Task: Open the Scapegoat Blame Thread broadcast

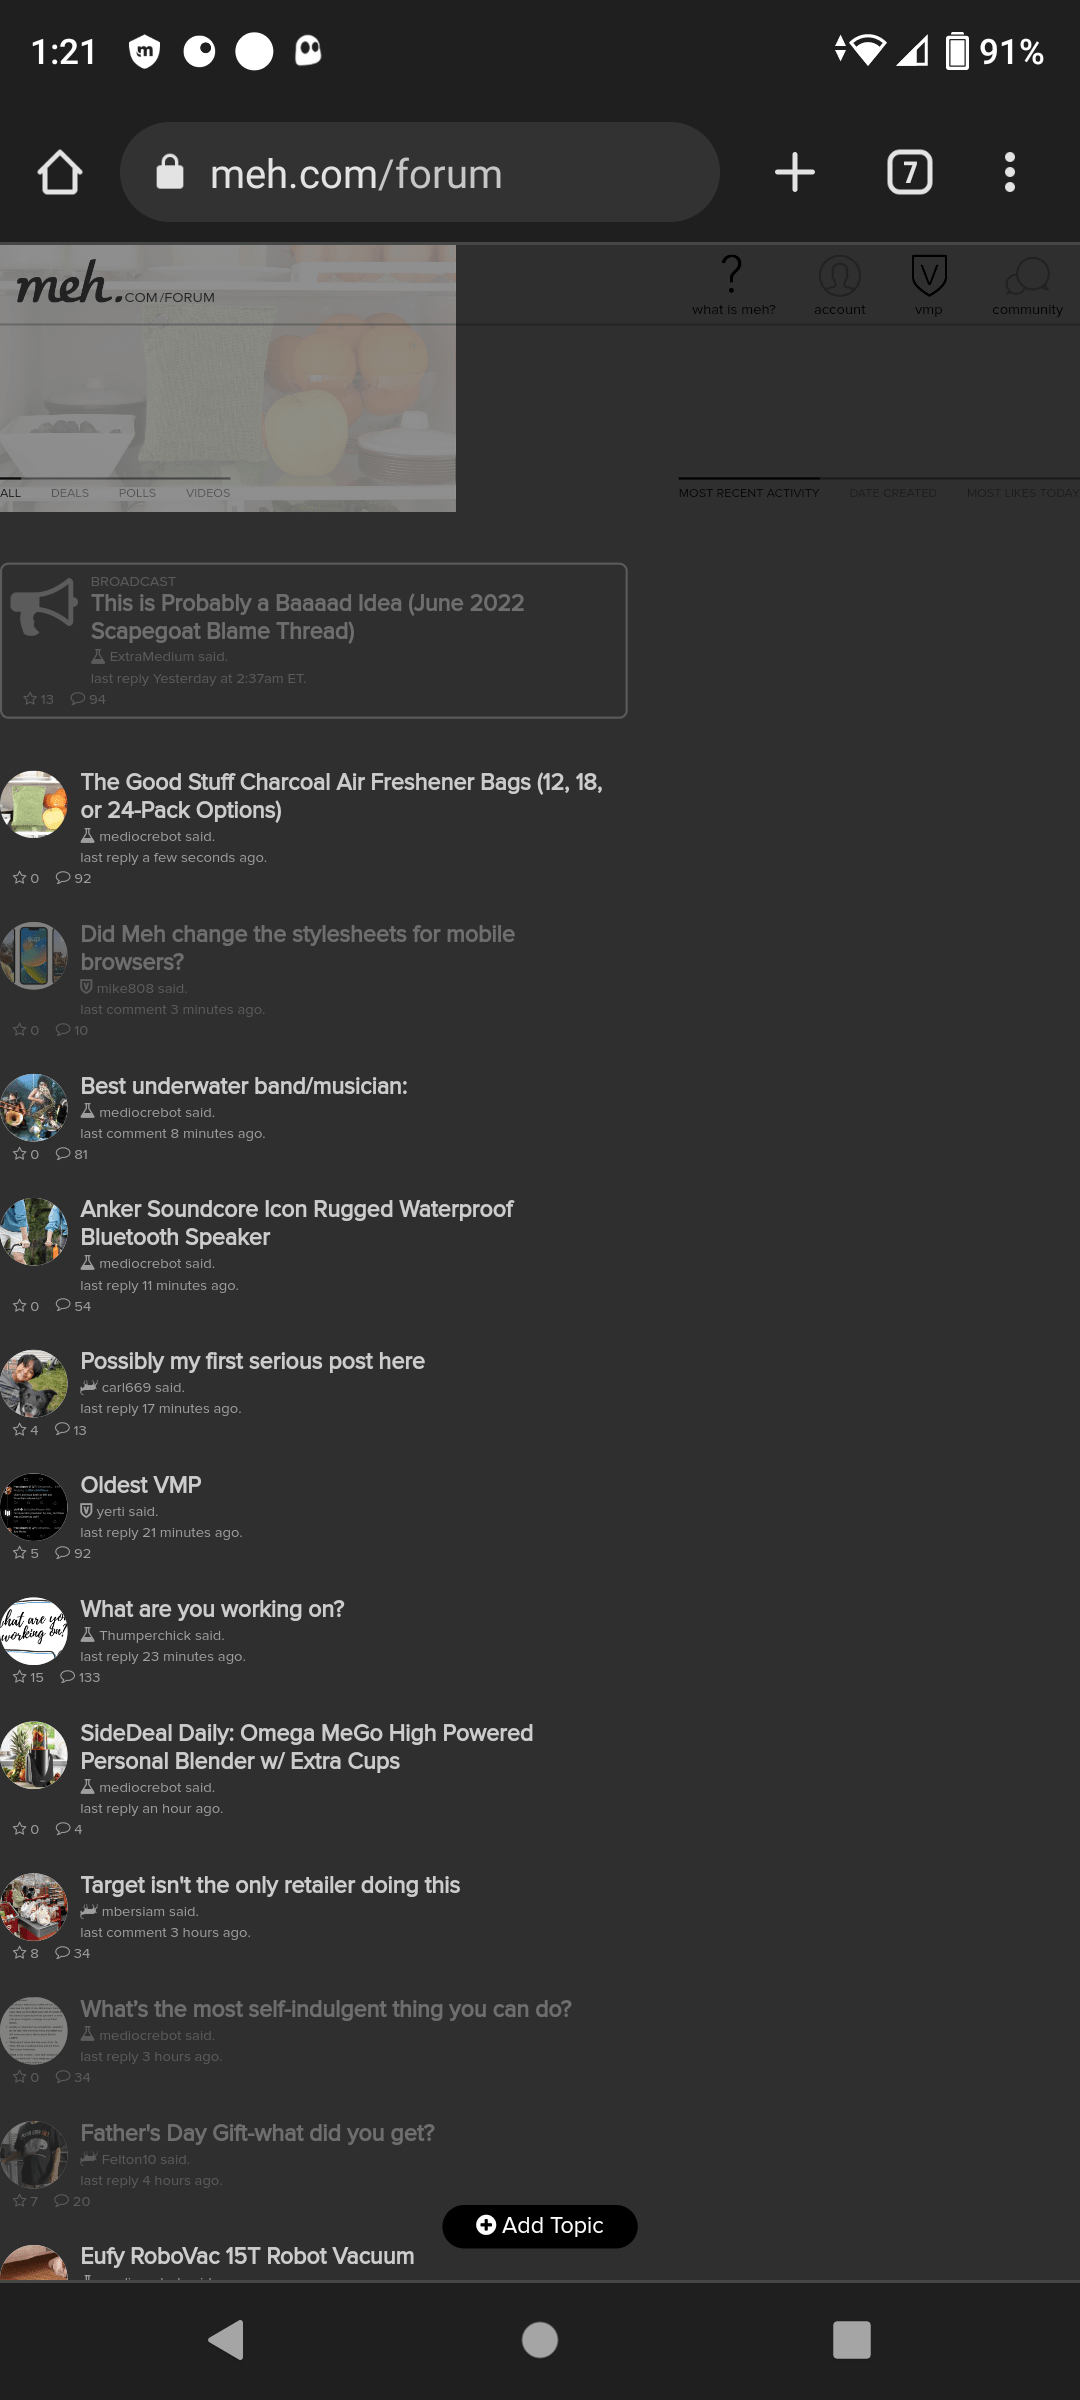Action: (308, 617)
